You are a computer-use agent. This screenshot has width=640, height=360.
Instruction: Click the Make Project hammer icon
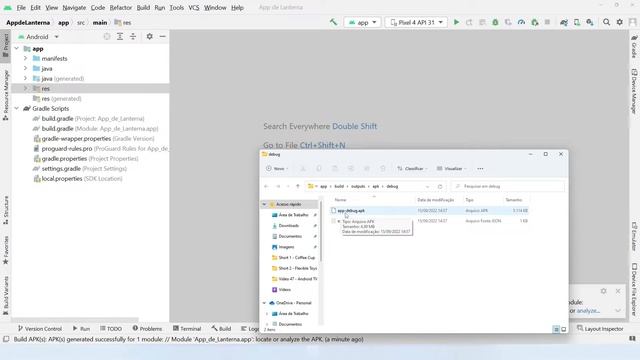[x=333, y=22]
